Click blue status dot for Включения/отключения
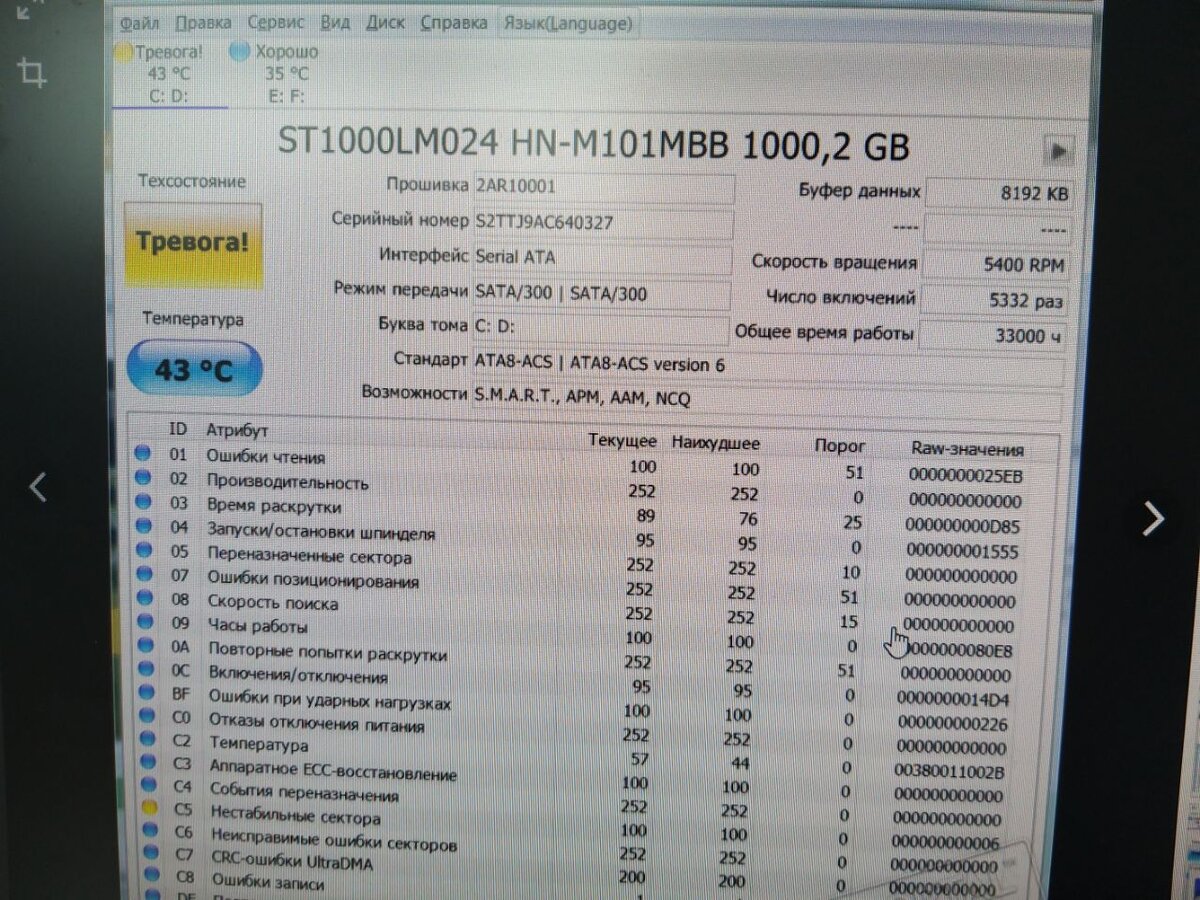Viewport: 1200px width, 900px height. point(147,668)
